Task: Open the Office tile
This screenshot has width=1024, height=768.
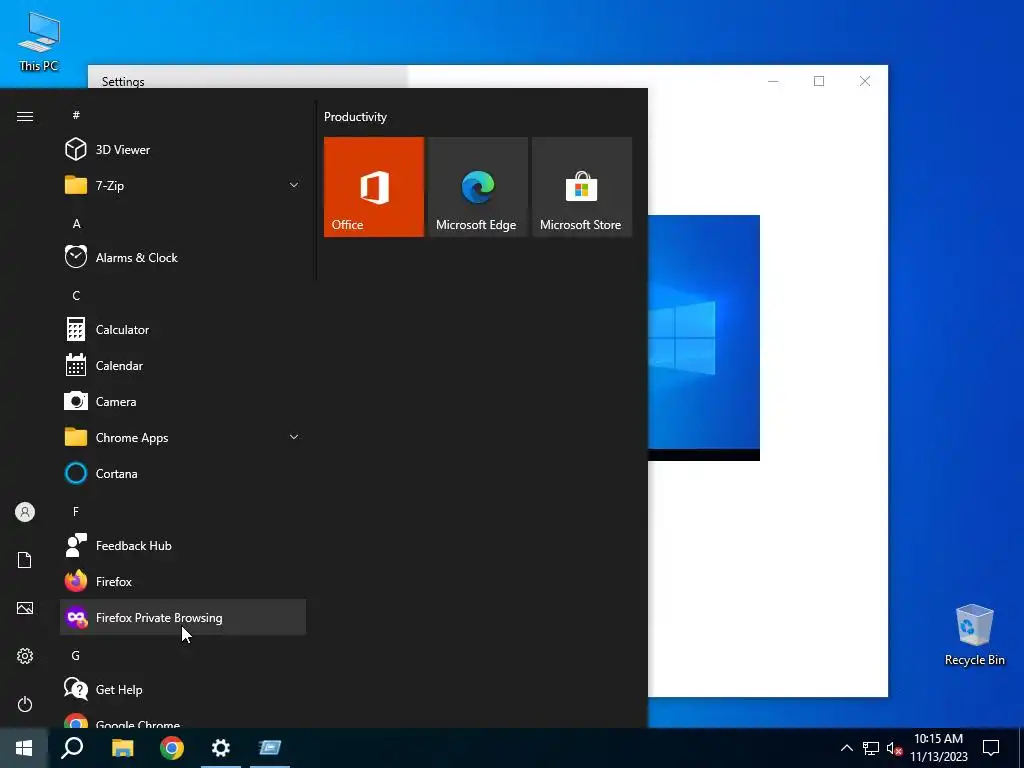Action: coord(374,187)
